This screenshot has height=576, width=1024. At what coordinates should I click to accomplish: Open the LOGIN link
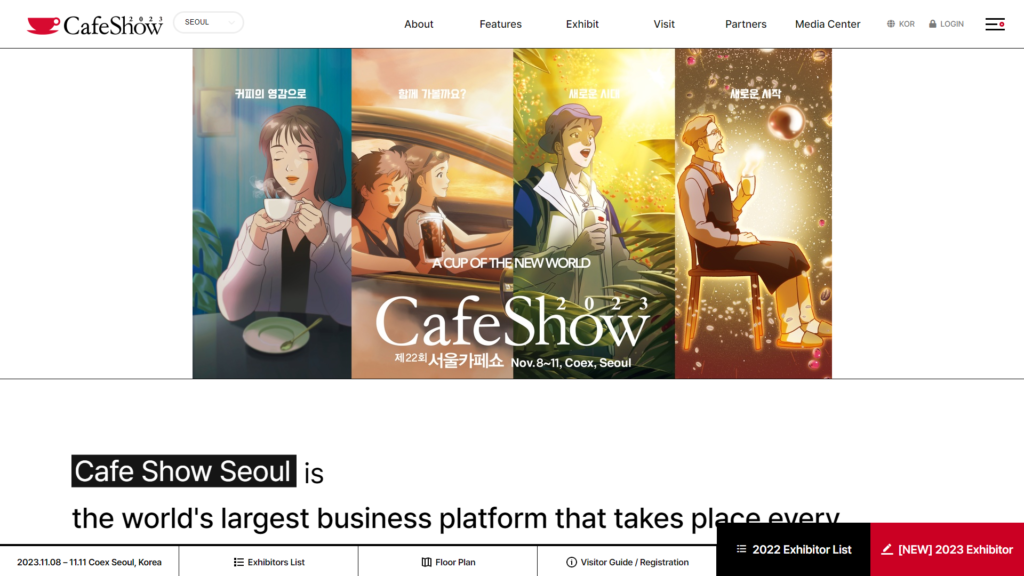click(x=952, y=24)
